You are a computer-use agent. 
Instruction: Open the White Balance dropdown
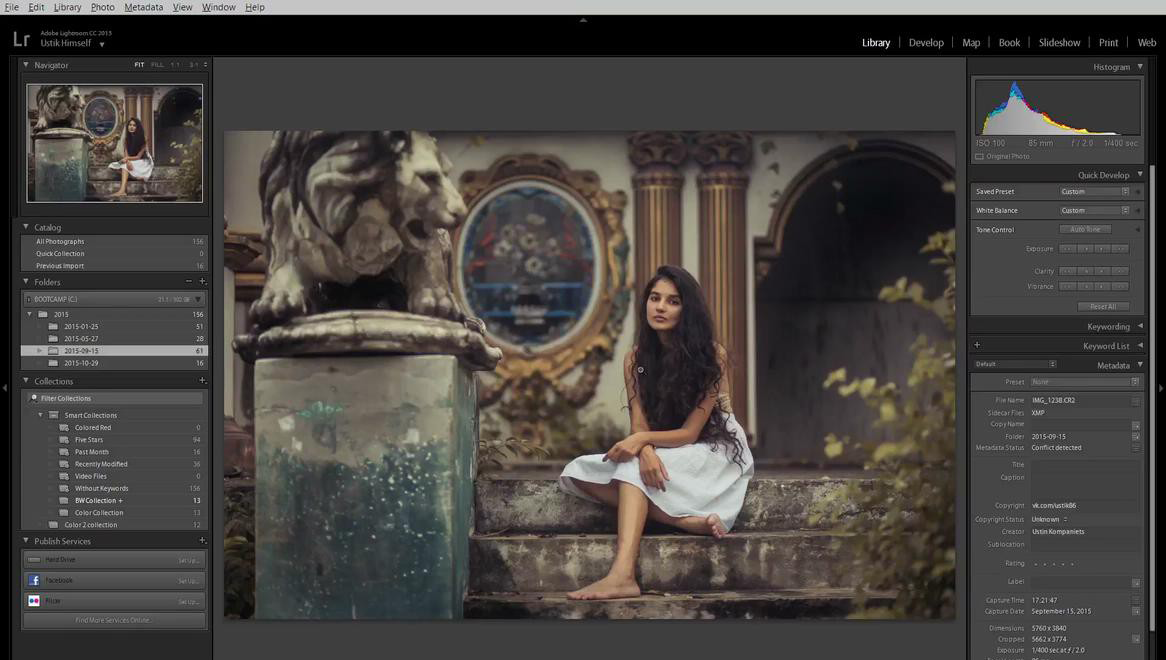tap(1094, 211)
